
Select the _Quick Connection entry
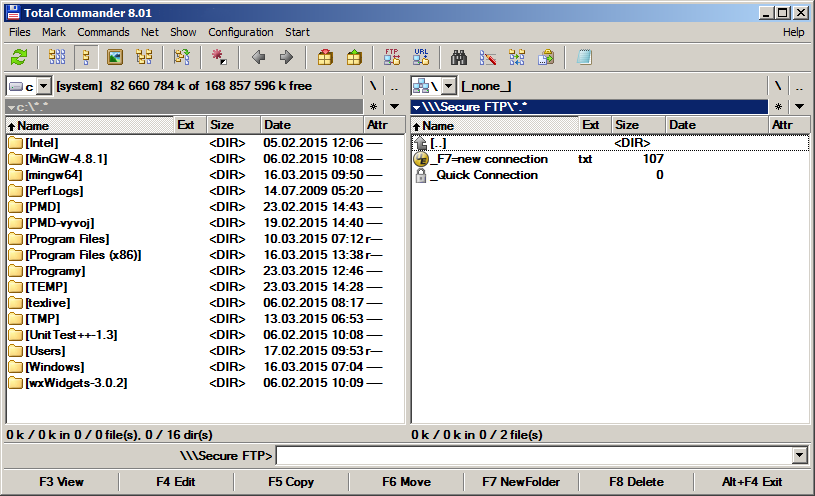coord(483,175)
